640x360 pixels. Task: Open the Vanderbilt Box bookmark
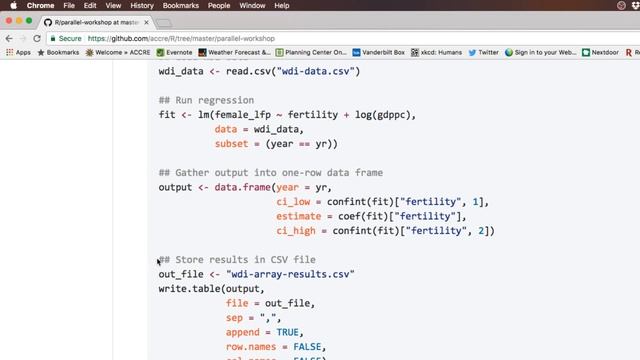point(378,52)
